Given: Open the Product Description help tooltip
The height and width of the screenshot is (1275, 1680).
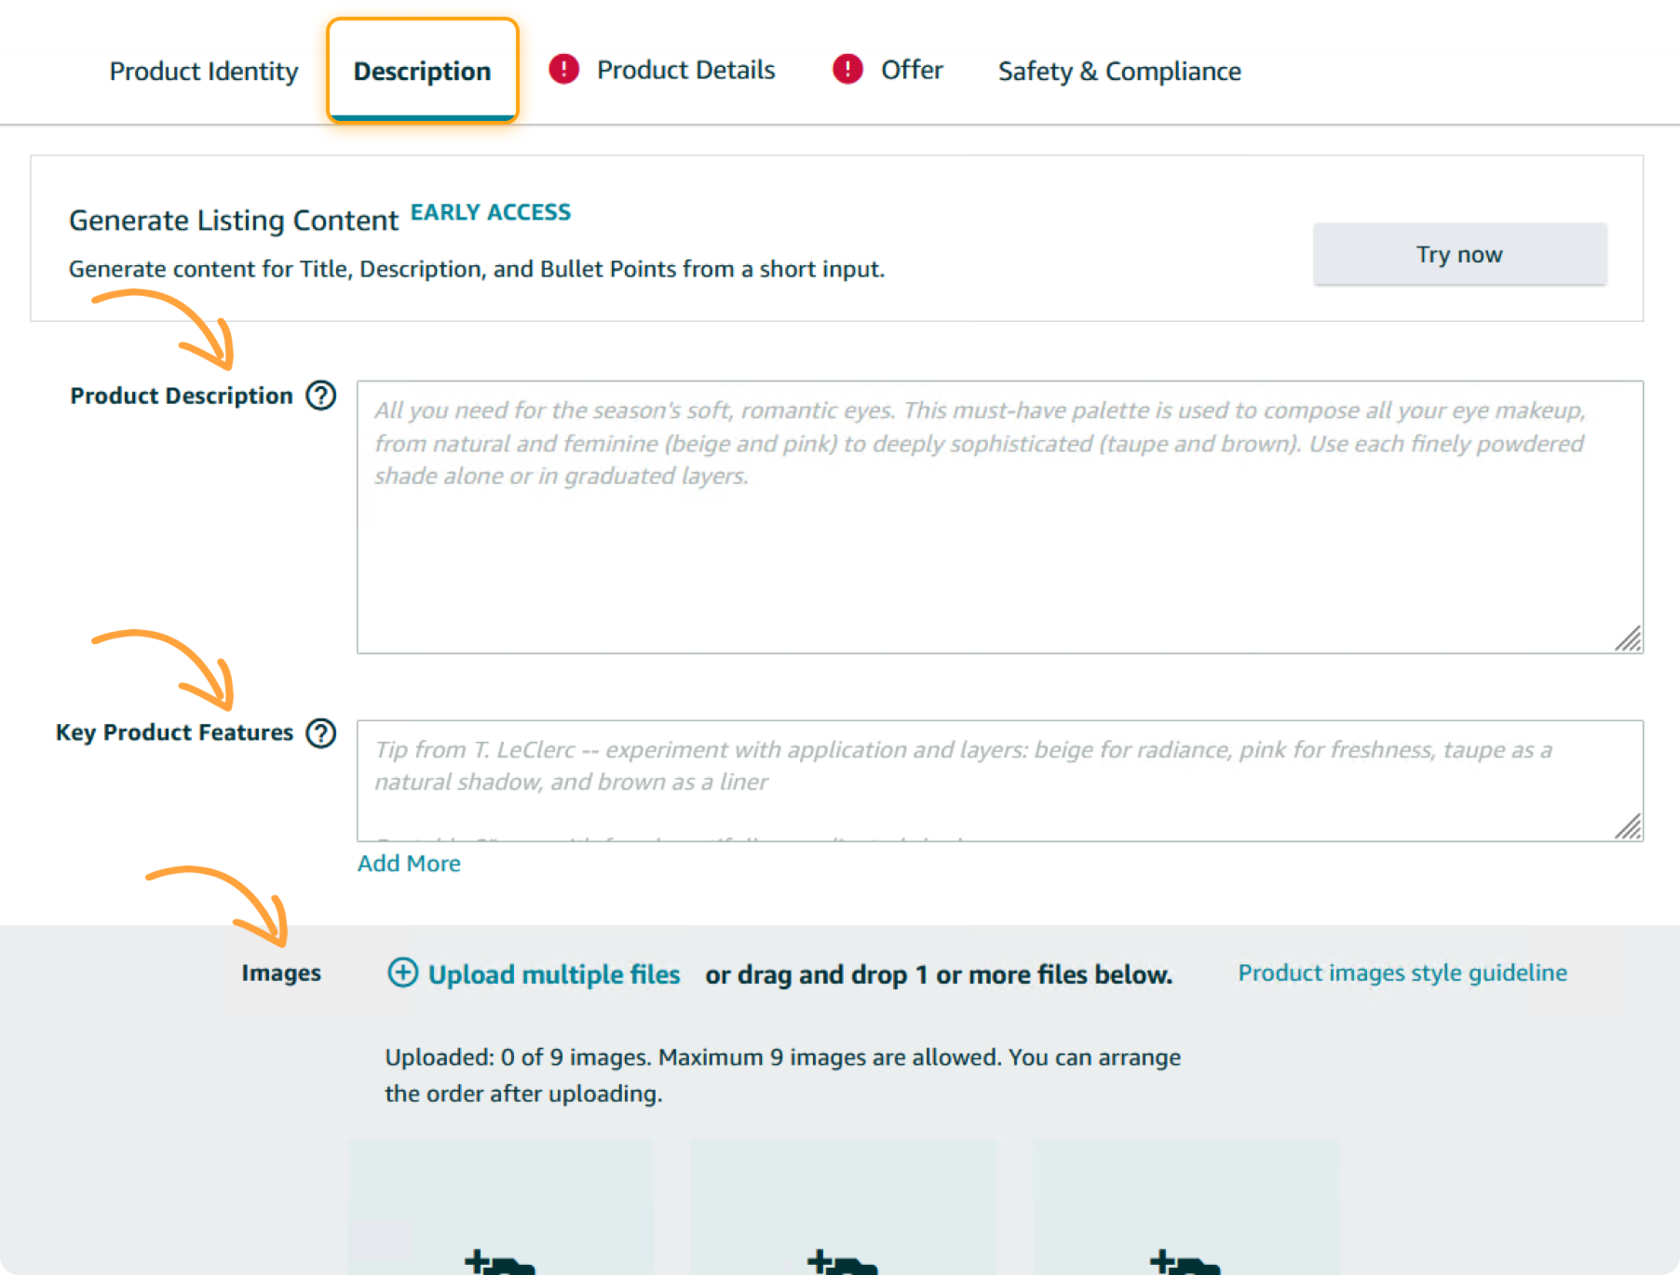Looking at the screenshot, I should pos(320,396).
